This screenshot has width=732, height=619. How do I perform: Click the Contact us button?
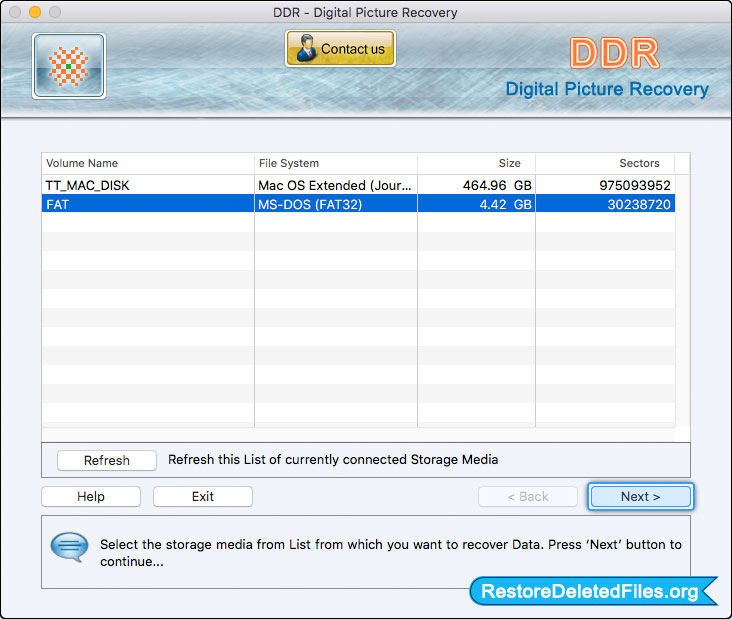click(340, 49)
